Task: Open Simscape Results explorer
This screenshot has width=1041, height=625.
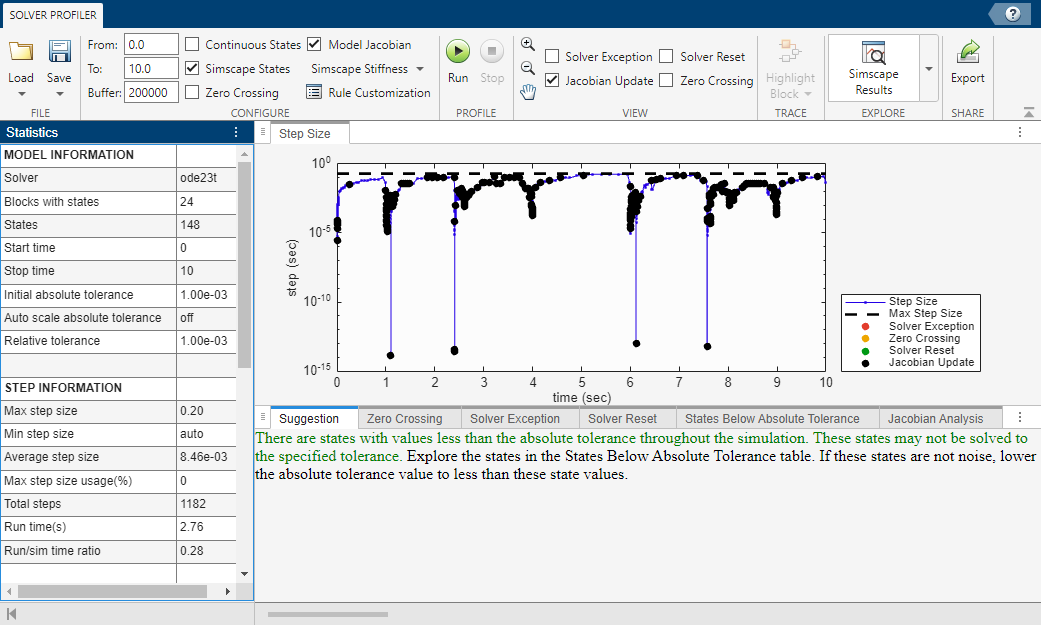Action: click(x=873, y=60)
